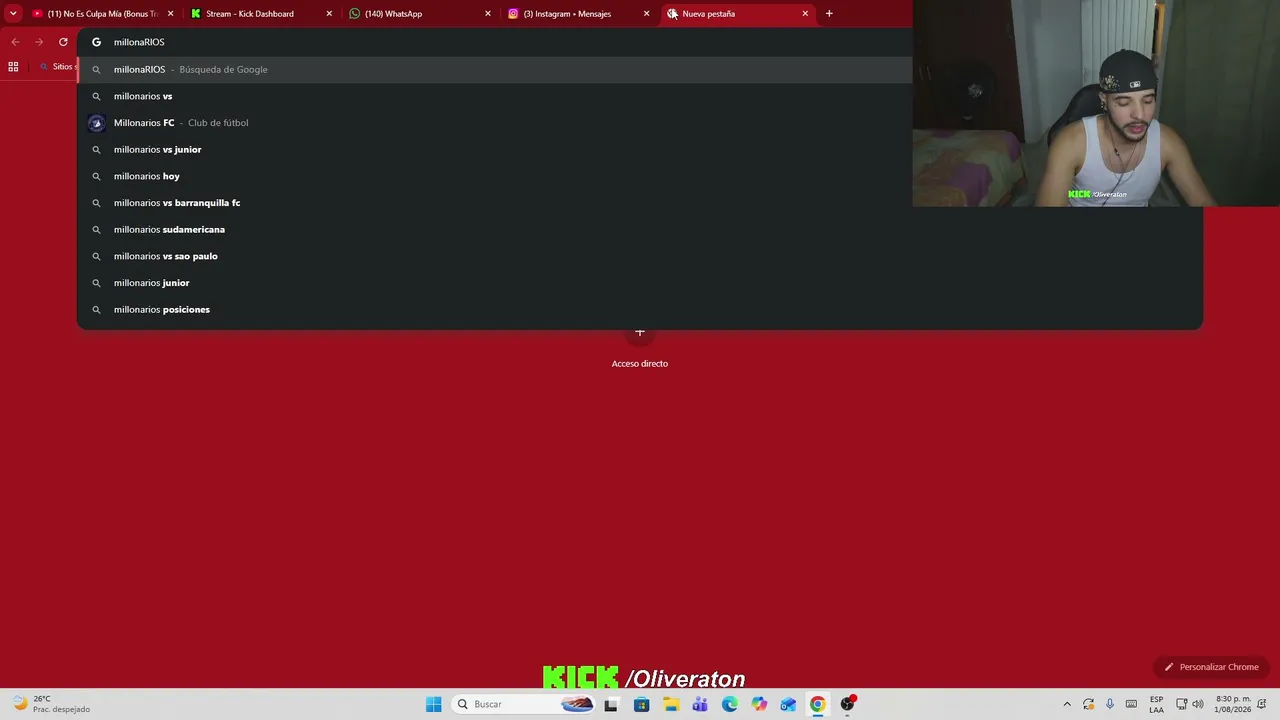Open the 'Sitios' bookmark
Screen dimensions: 1280x720
[x=57, y=67]
